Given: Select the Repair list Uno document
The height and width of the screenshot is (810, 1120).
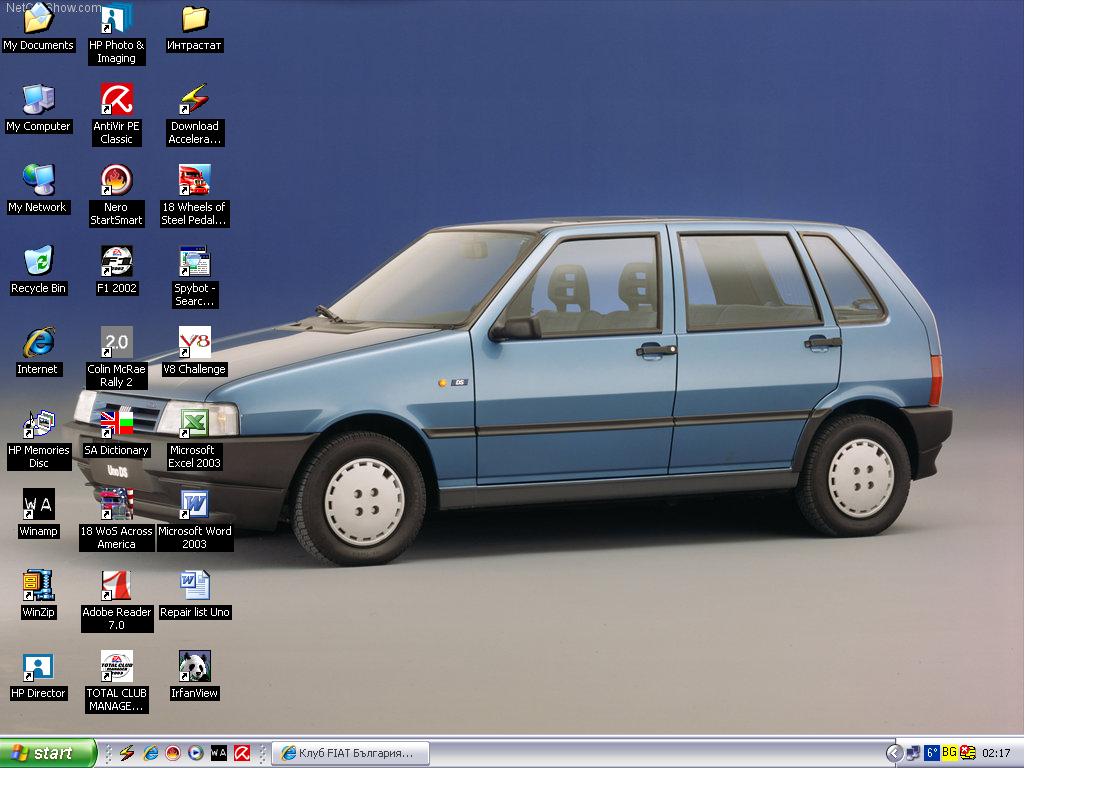Looking at the screenshot, I should [194, 586].
